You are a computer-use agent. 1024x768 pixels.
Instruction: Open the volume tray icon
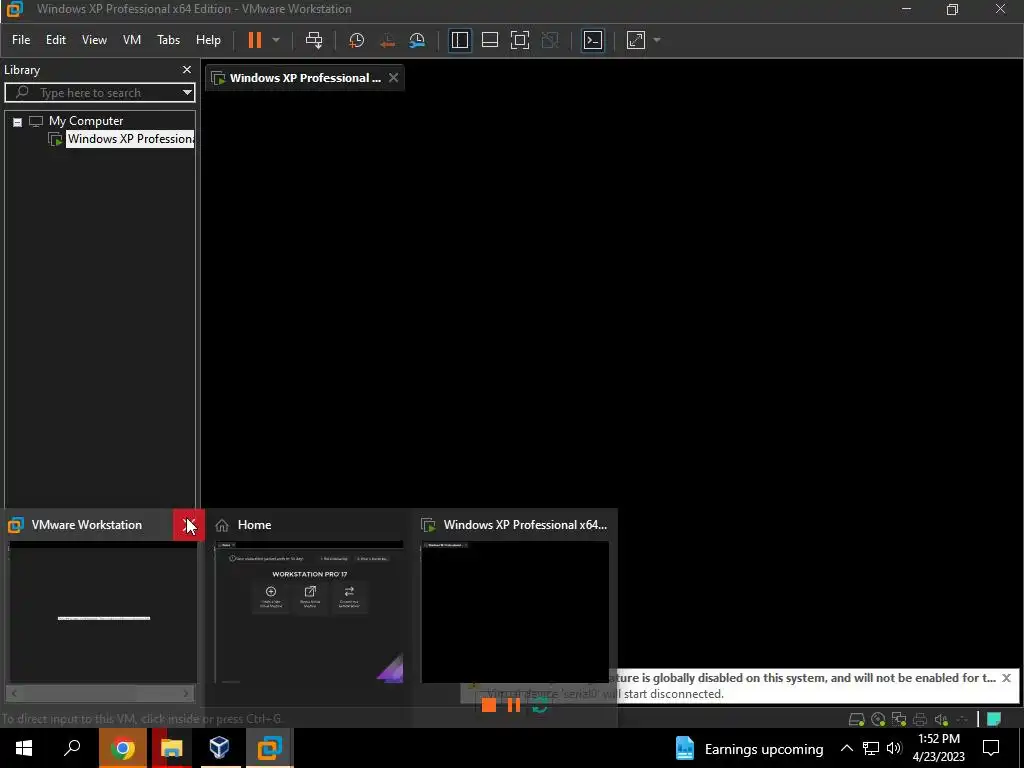(894, 748)
